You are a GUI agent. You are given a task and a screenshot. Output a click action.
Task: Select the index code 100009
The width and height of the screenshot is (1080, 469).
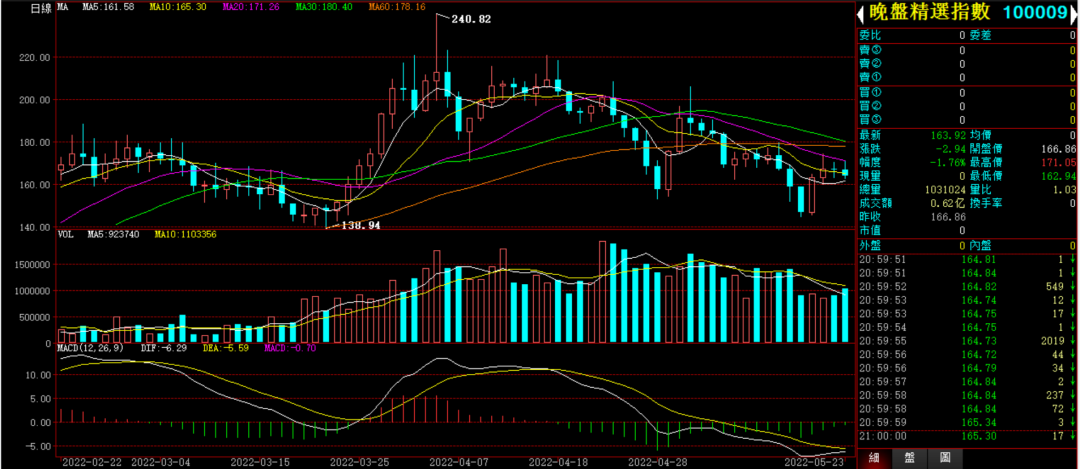1035,13
